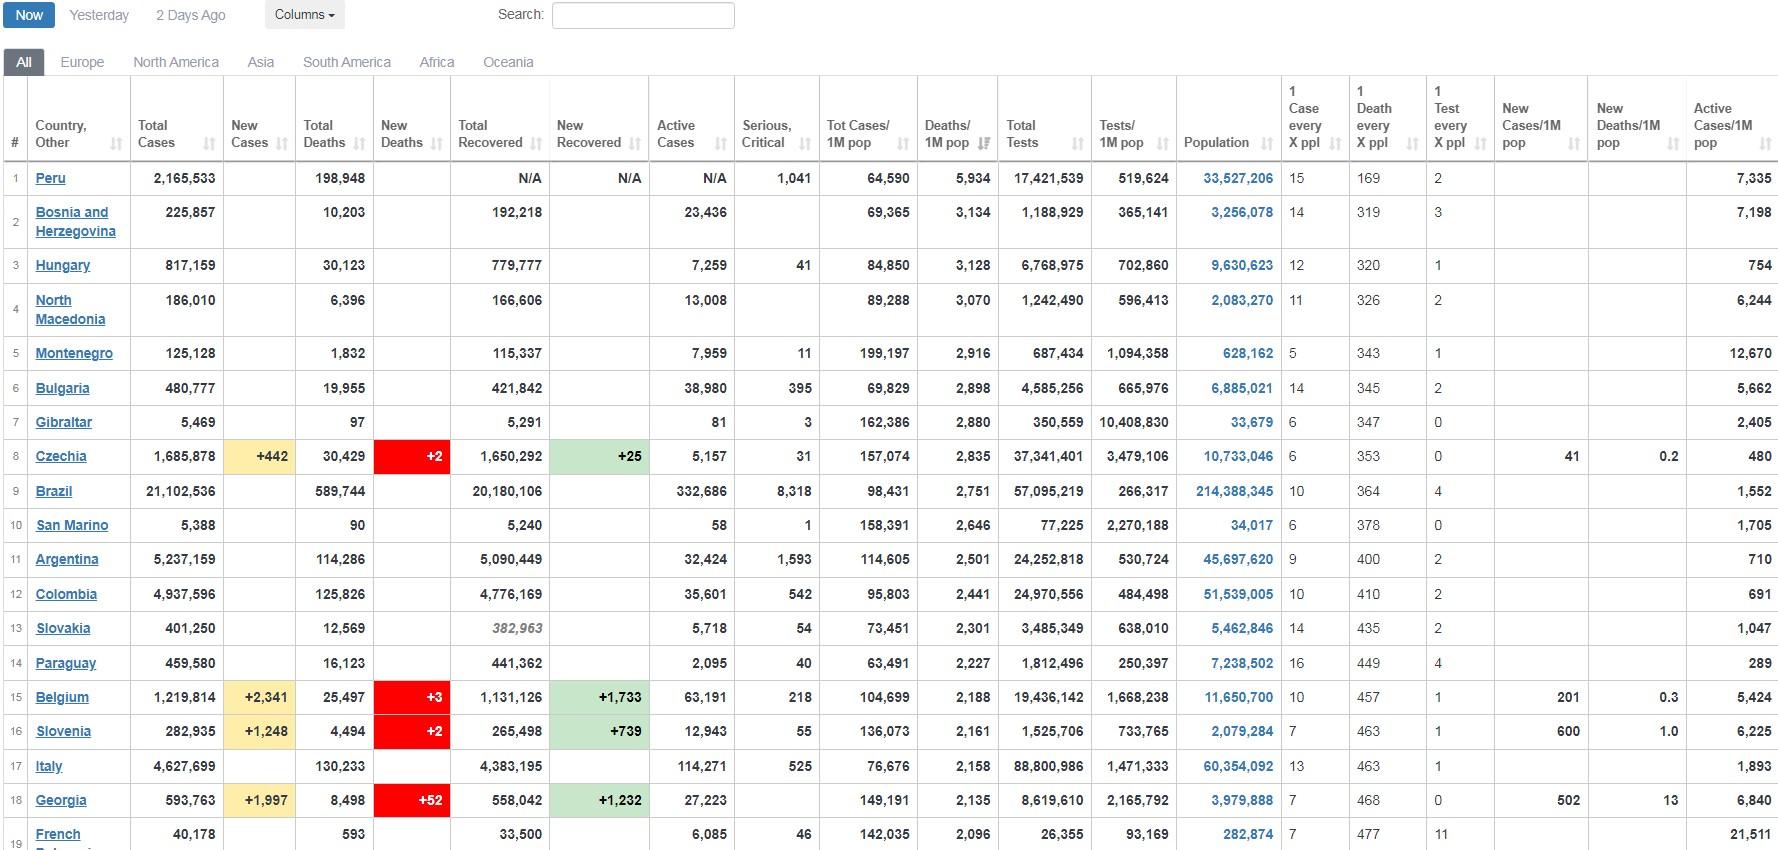This screenshot has height=850, width=1778.
Task: Open the Hungary country link
Action: [x=62, y=265]
